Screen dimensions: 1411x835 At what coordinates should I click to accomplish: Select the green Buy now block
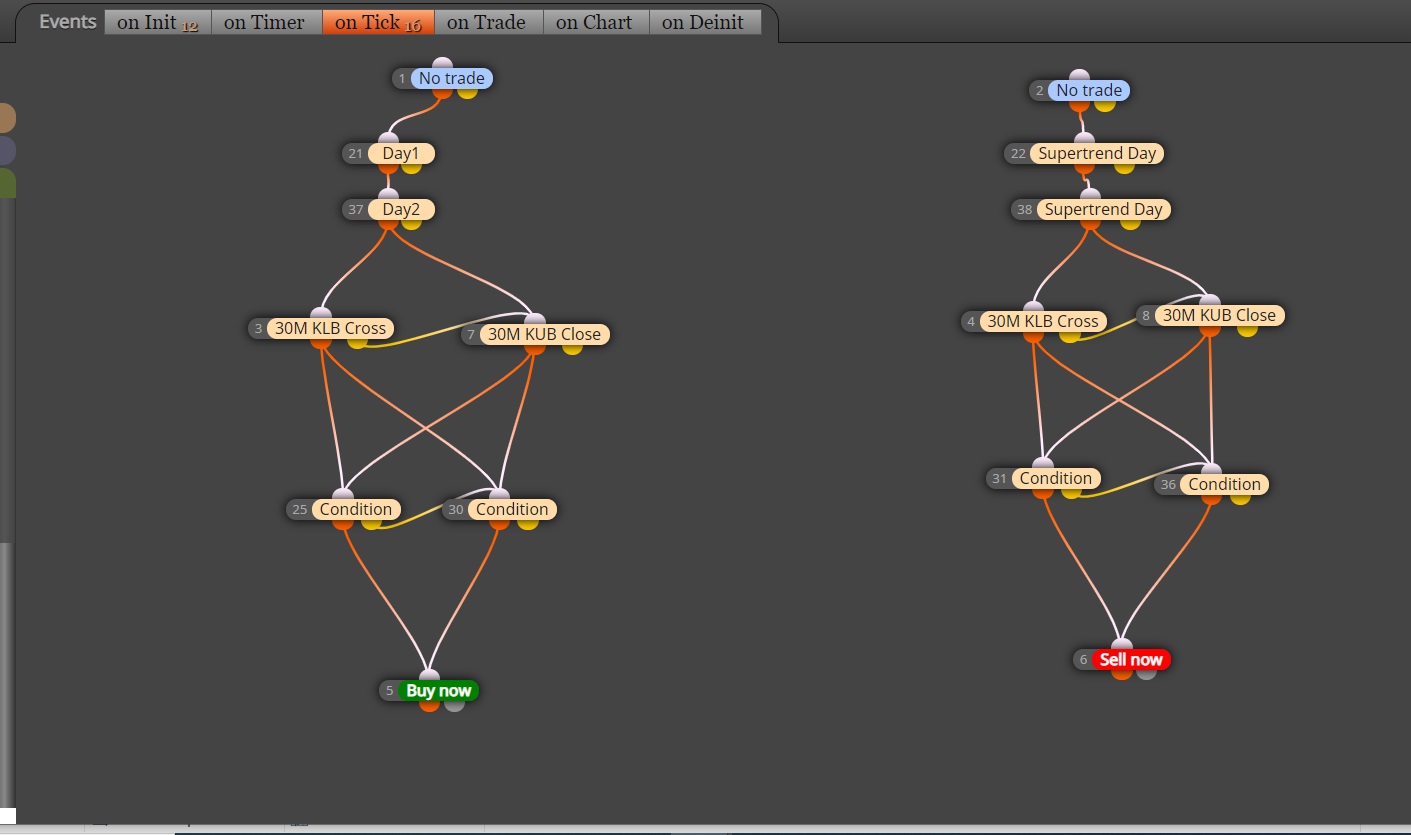coord(438,691)
